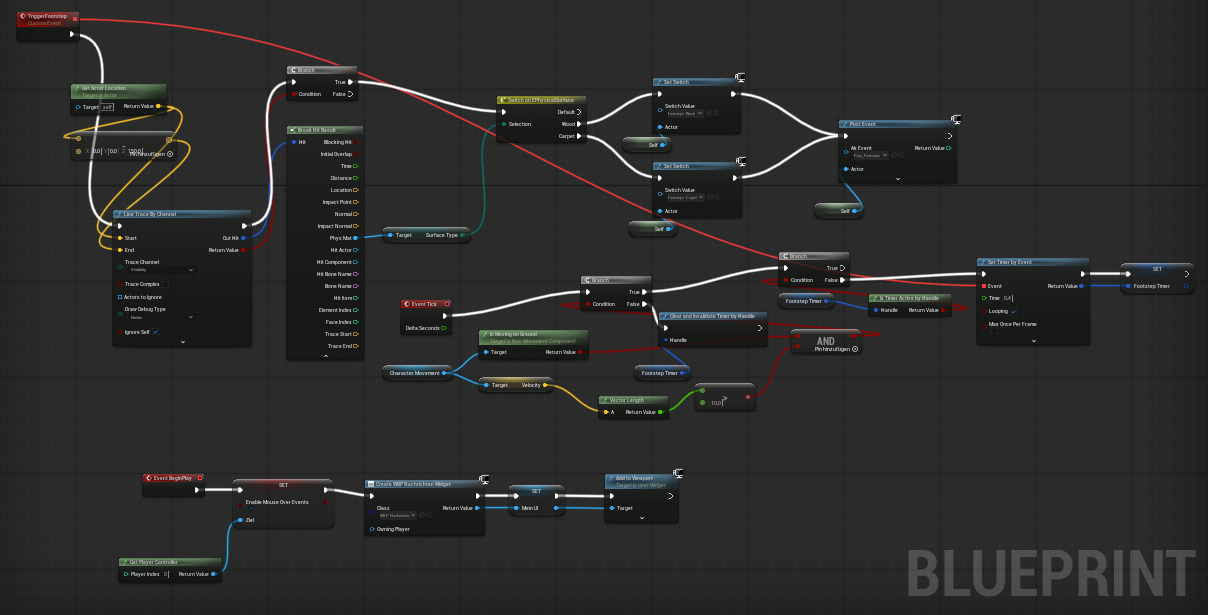1208x615 pixels.
Task: Select the Is Moving on Ground node header
Action: click(x=534, y=336)
